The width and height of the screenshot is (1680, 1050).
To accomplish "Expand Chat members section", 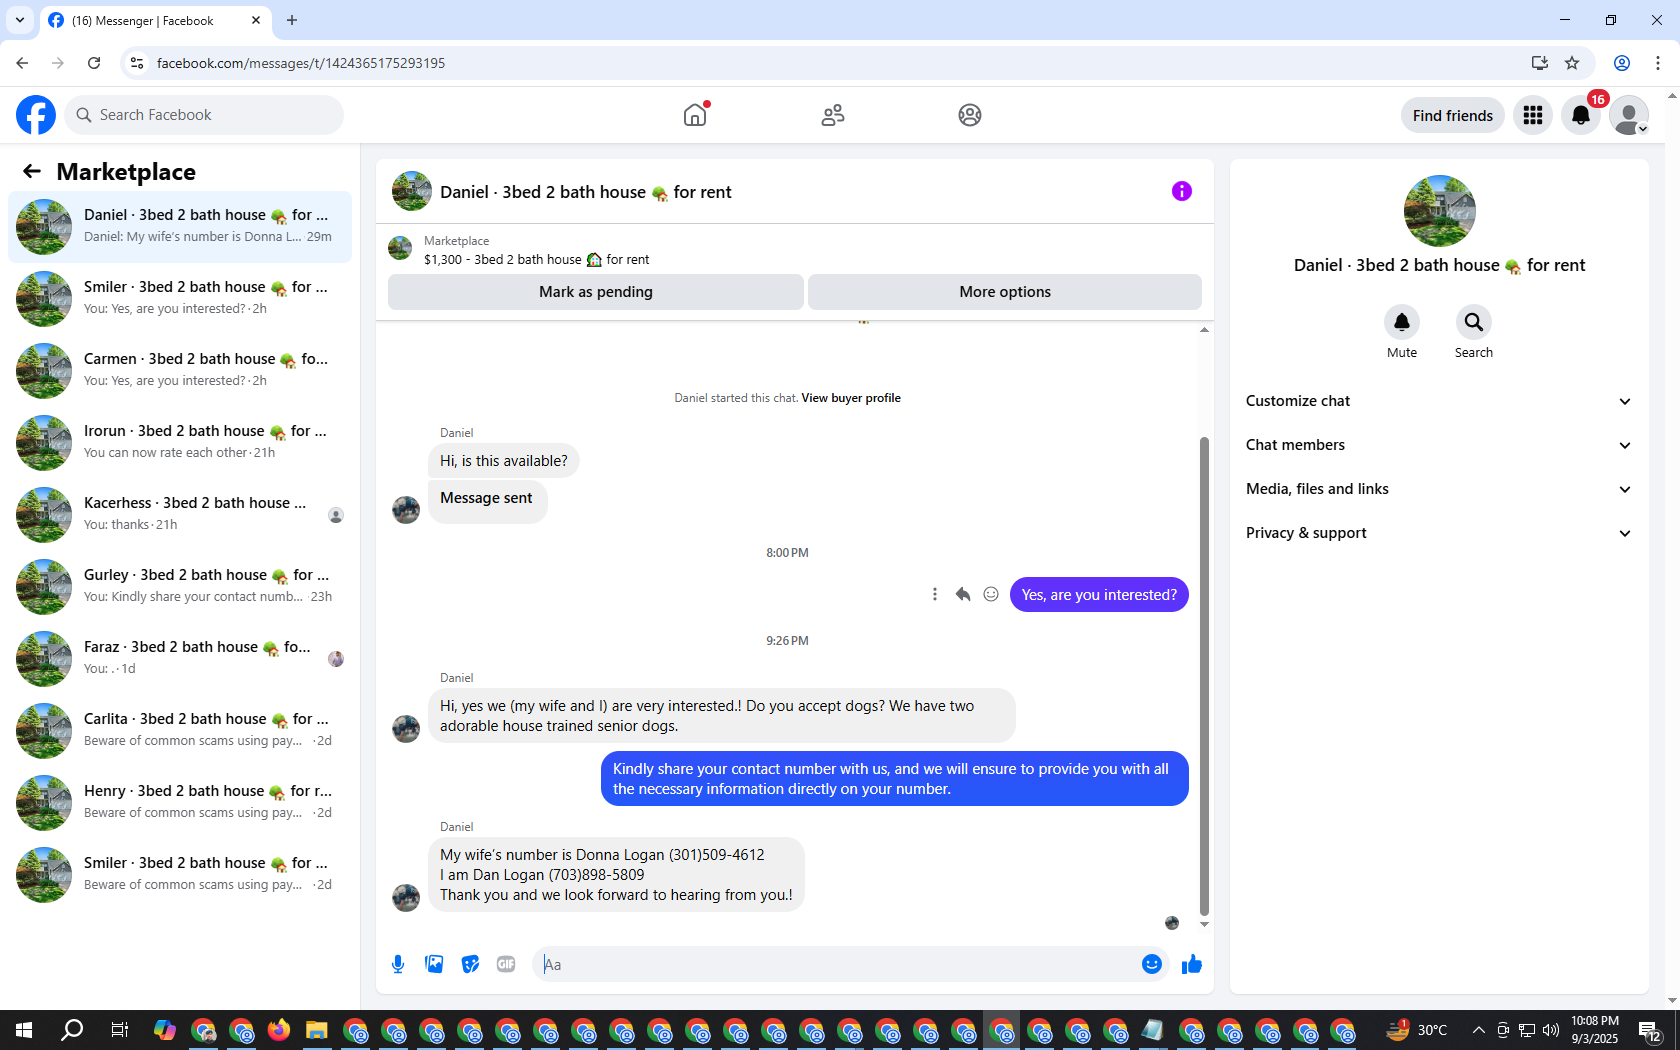I will click(1439, 445).
